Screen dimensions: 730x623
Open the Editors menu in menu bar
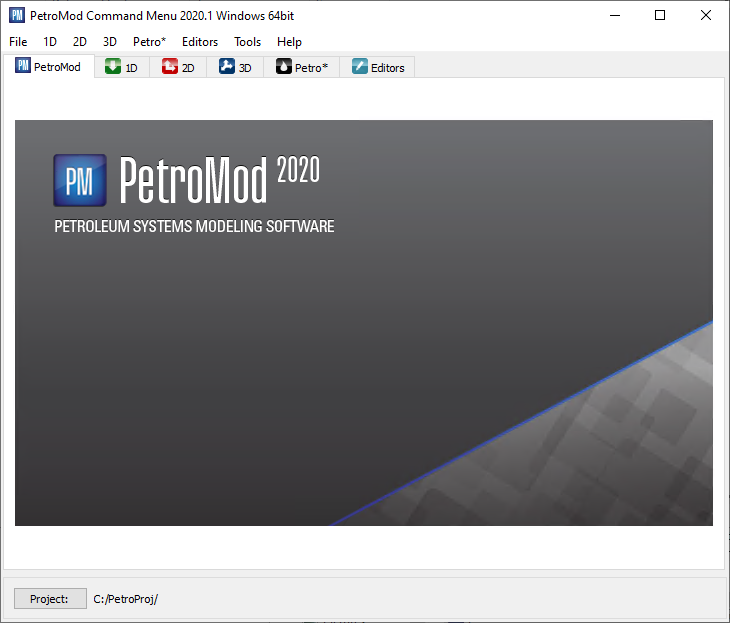(x=200, y=42)
